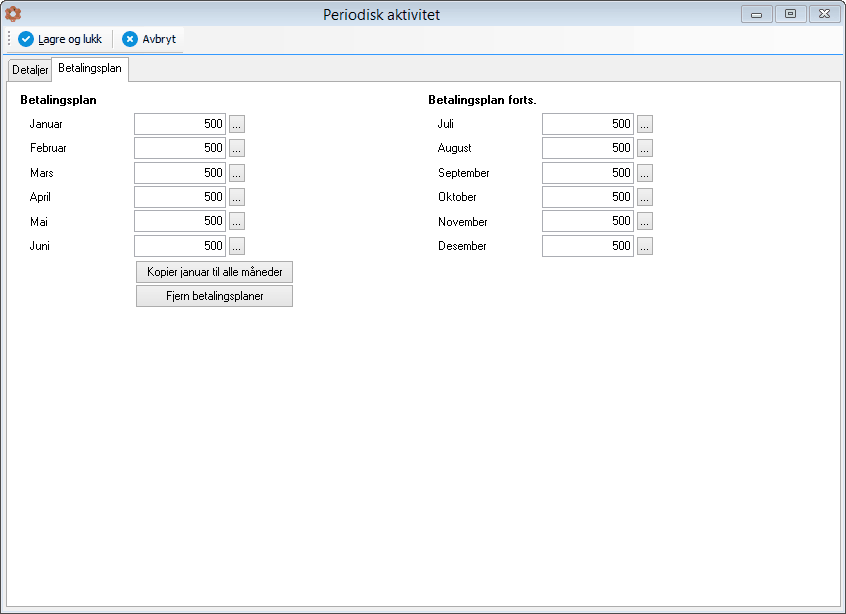Focus the Januar amount field
Image resolution: width=846 pixels, height=614 pixels.
coord(180,124)
